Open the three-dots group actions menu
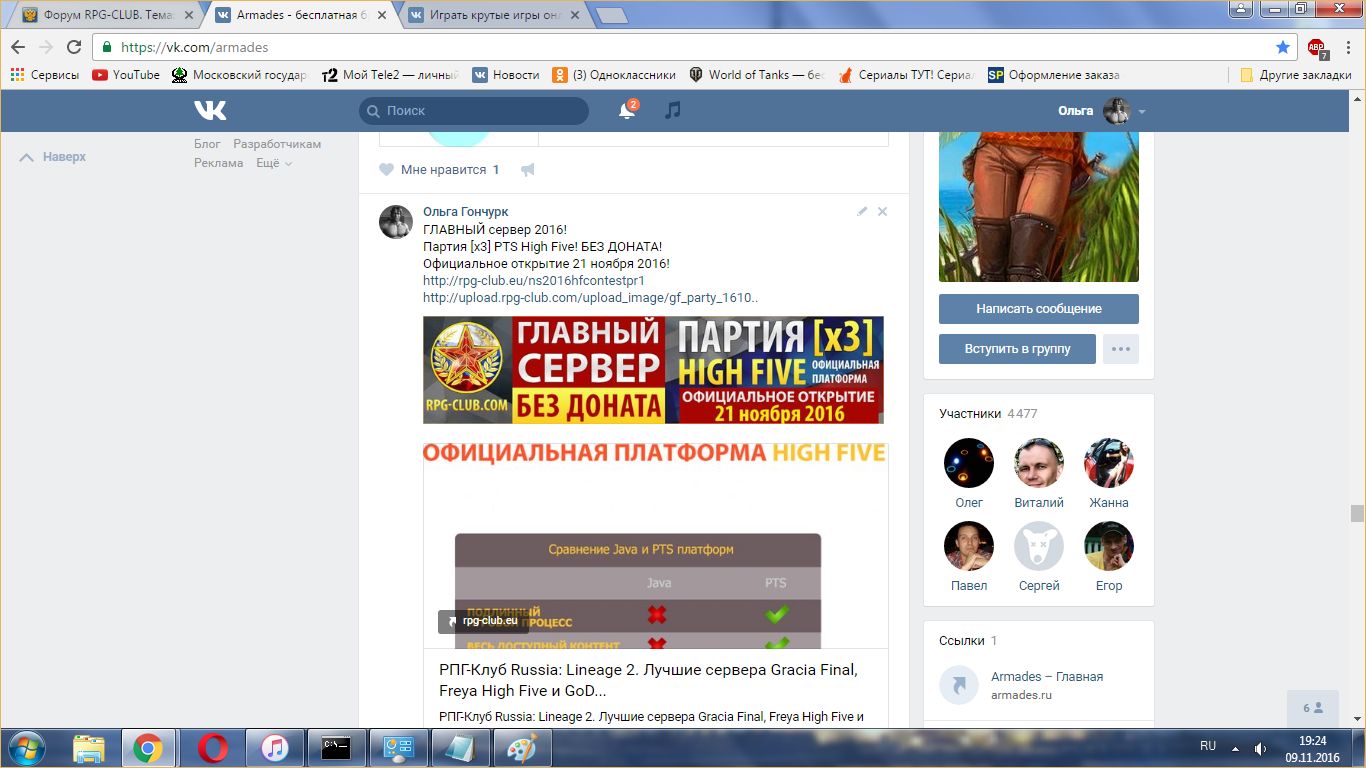Screen dimensions: 1366x768 (x=1121, y=349)
